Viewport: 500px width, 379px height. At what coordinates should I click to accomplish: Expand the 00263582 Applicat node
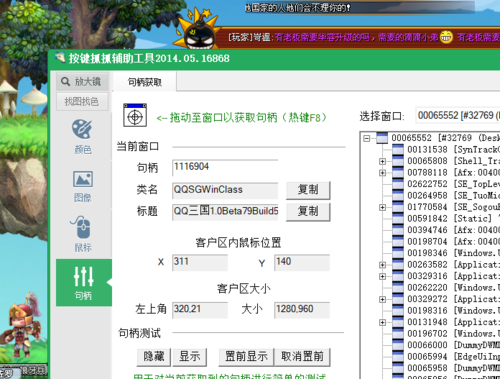coord(382,265)
